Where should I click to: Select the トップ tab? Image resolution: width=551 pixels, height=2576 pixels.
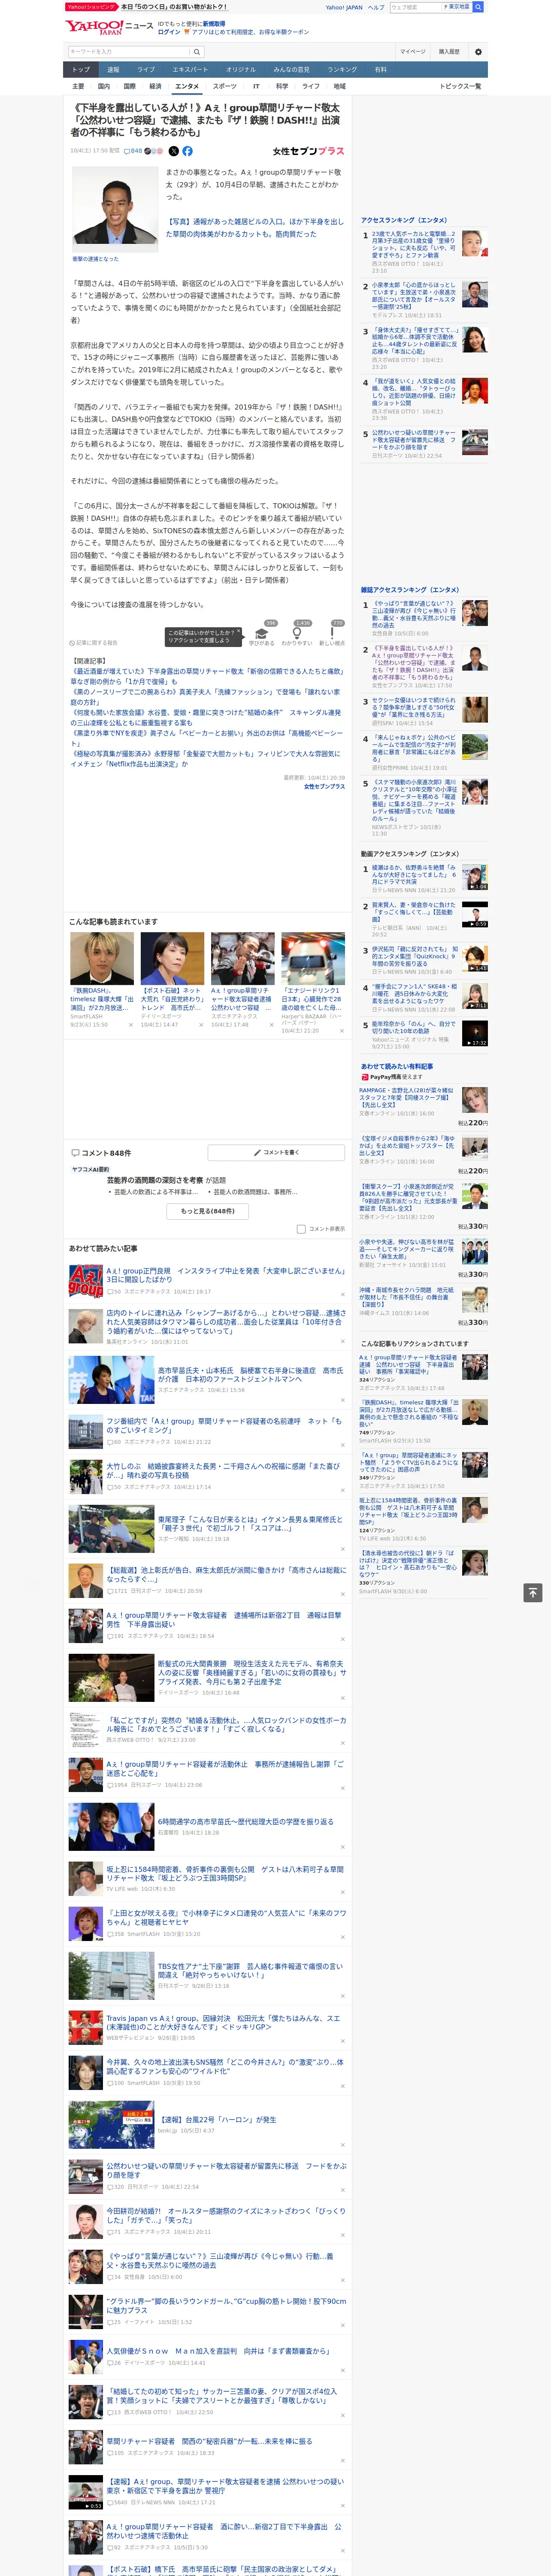point(81,70)
